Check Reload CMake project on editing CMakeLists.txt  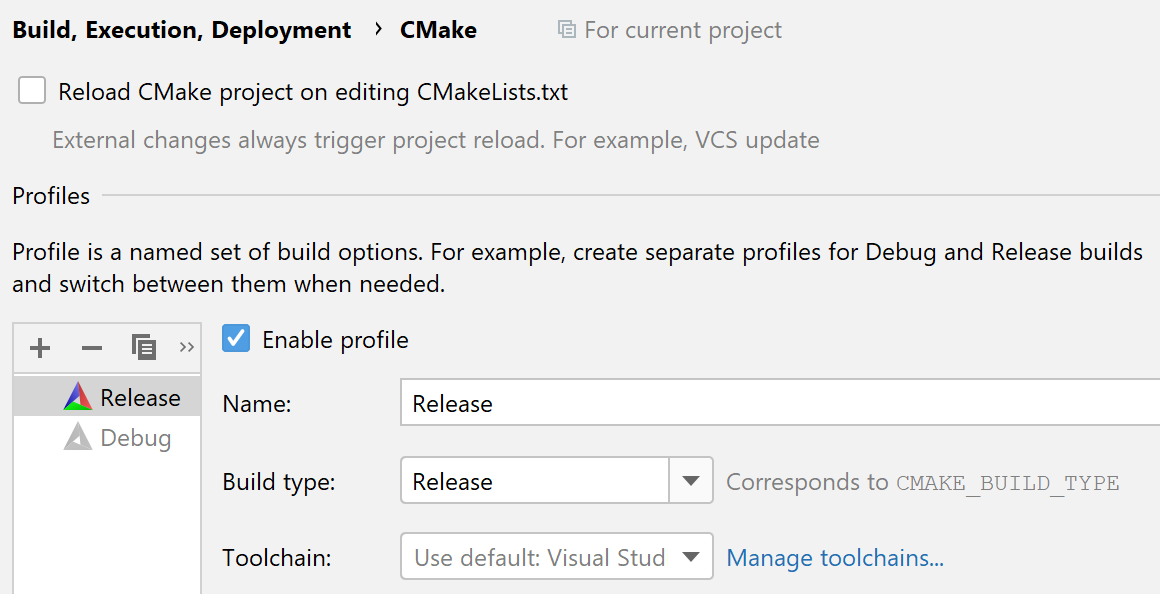31,90
